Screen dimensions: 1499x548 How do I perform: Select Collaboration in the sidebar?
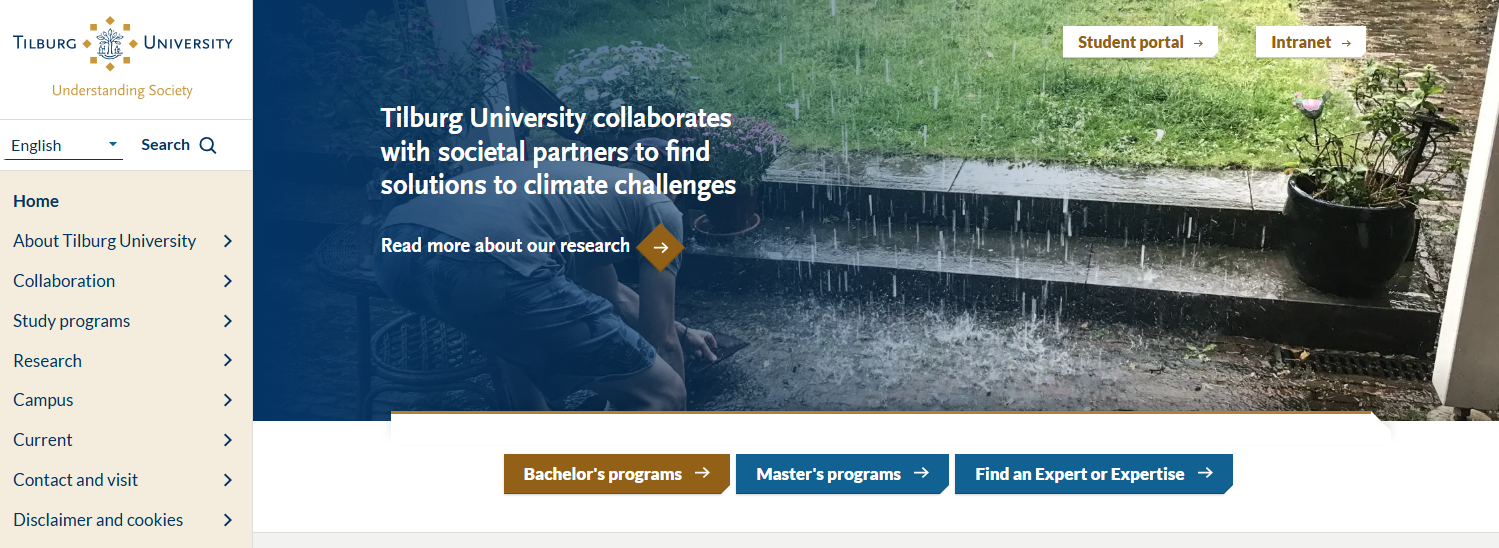tap(64, 281)
